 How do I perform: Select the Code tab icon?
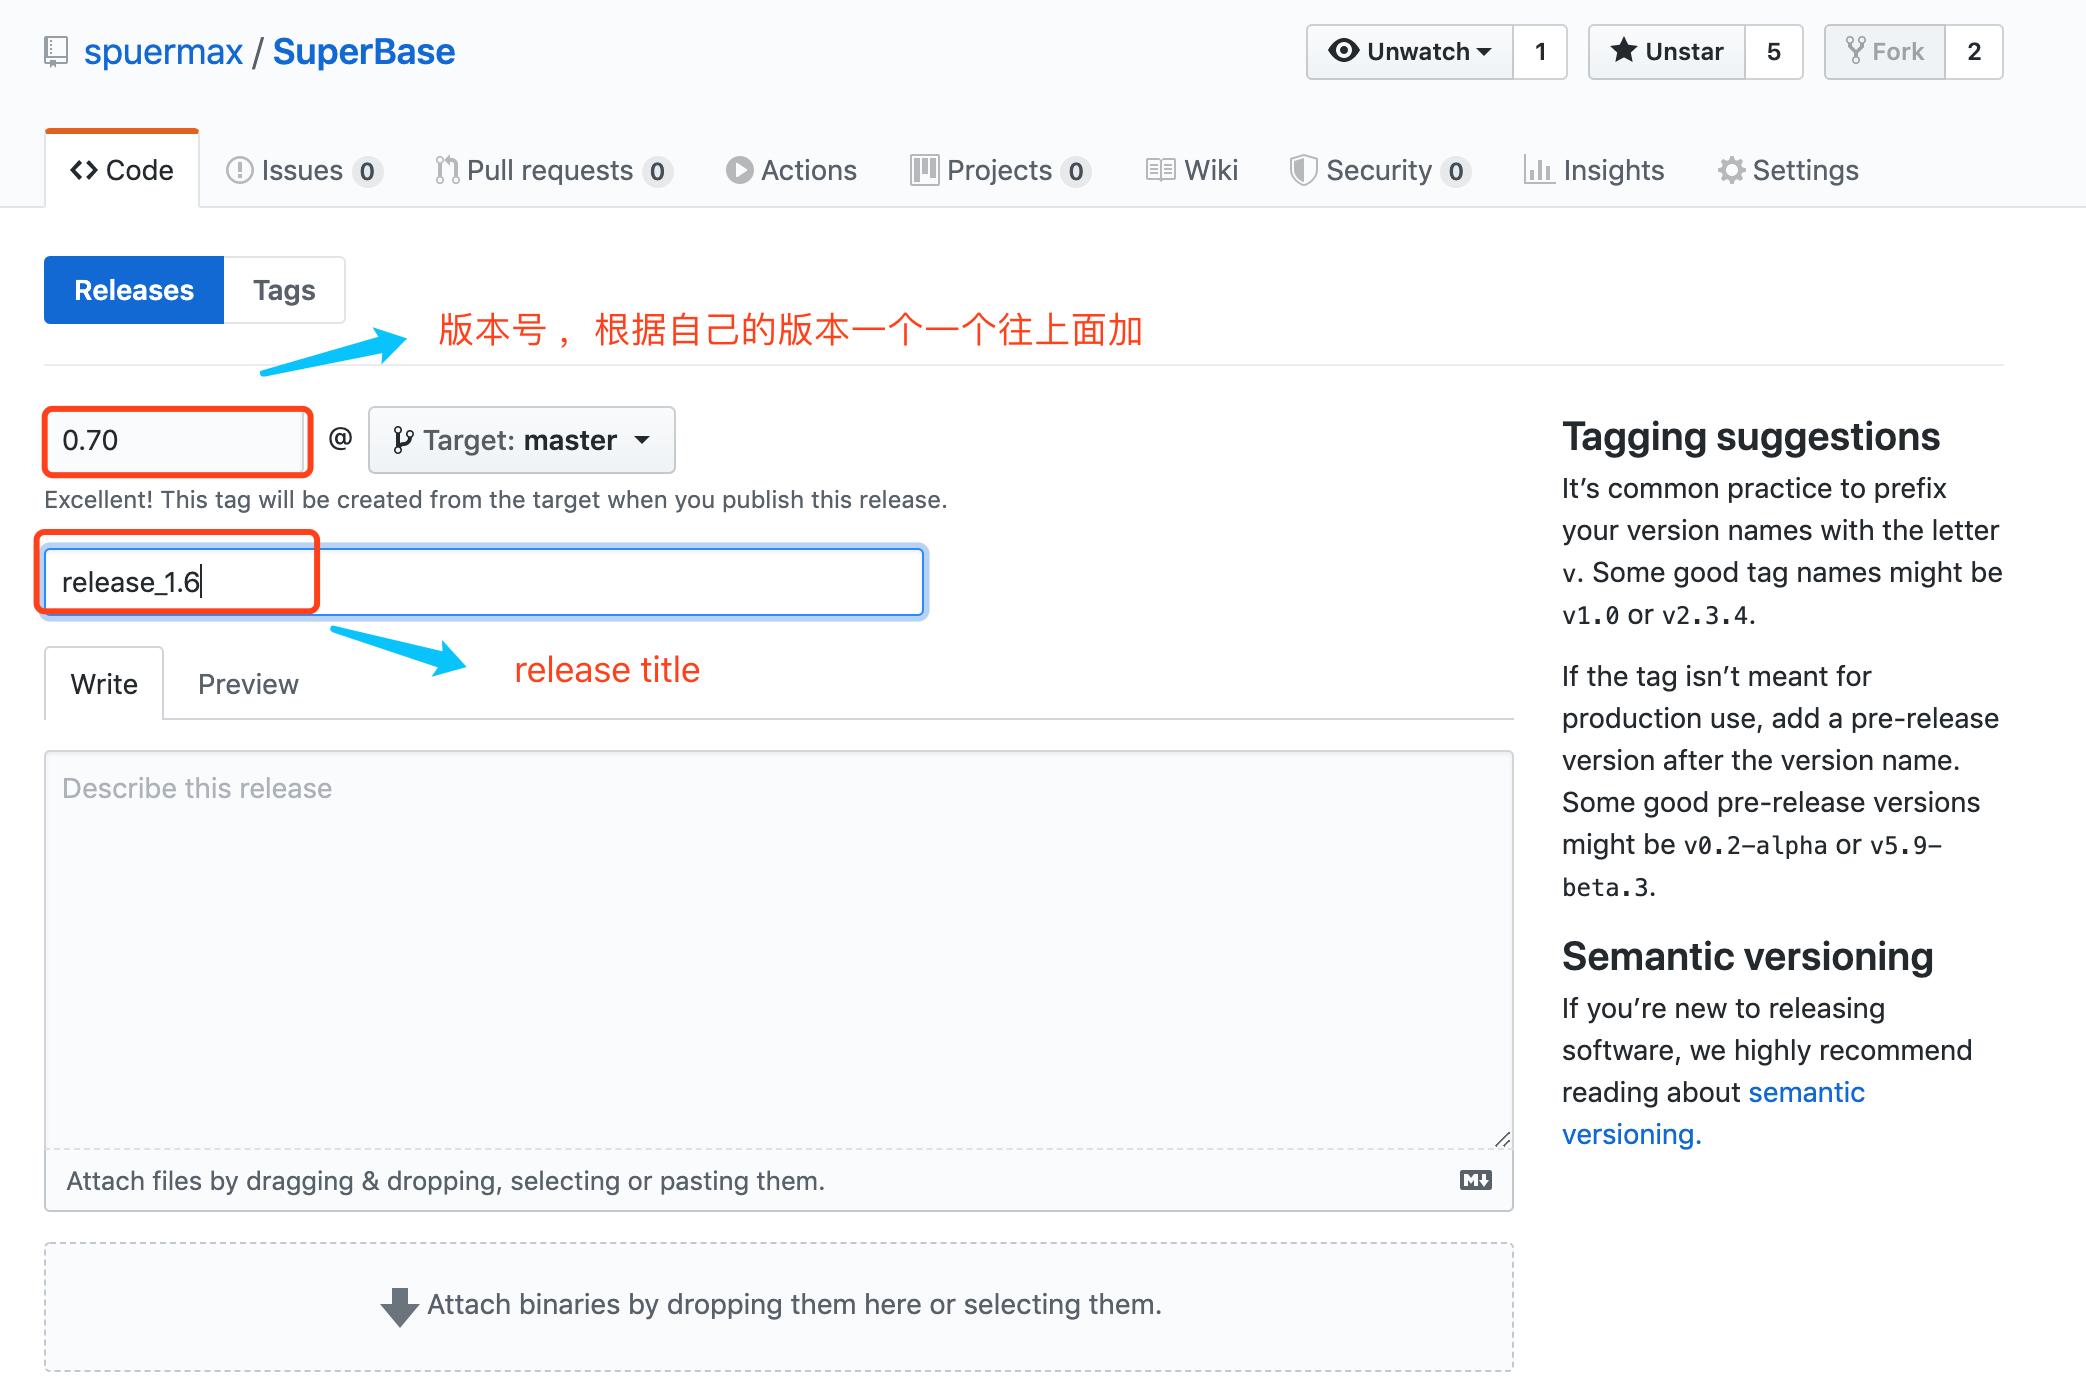(x=86, y=169)
